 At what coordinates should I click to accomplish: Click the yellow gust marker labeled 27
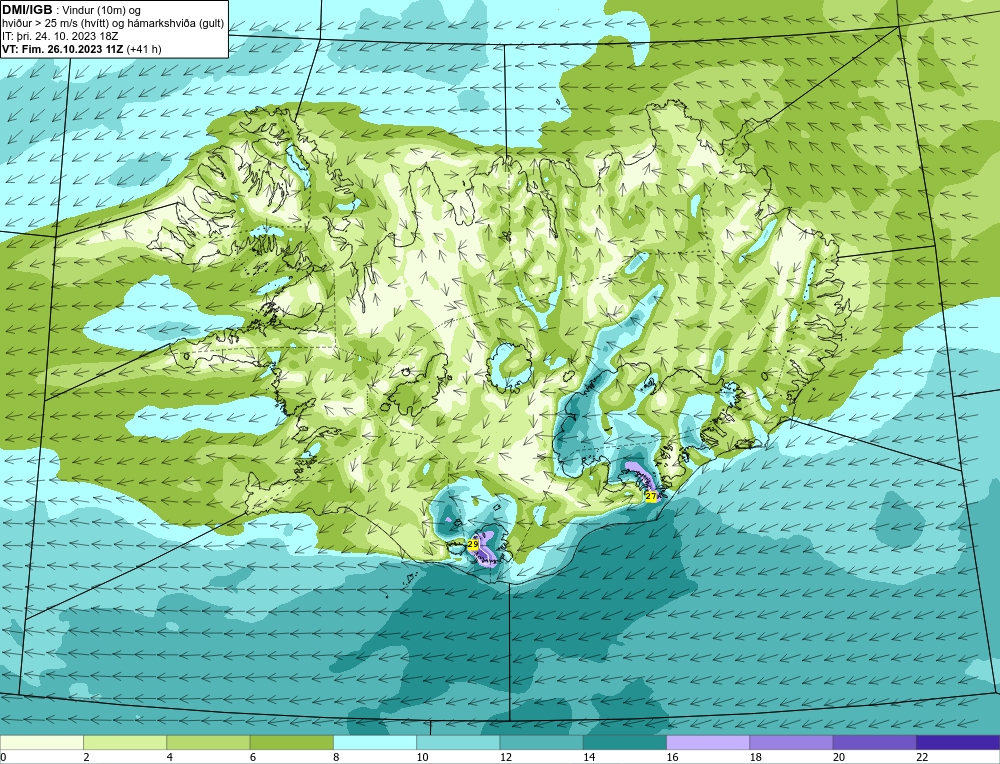click(651, 496)
